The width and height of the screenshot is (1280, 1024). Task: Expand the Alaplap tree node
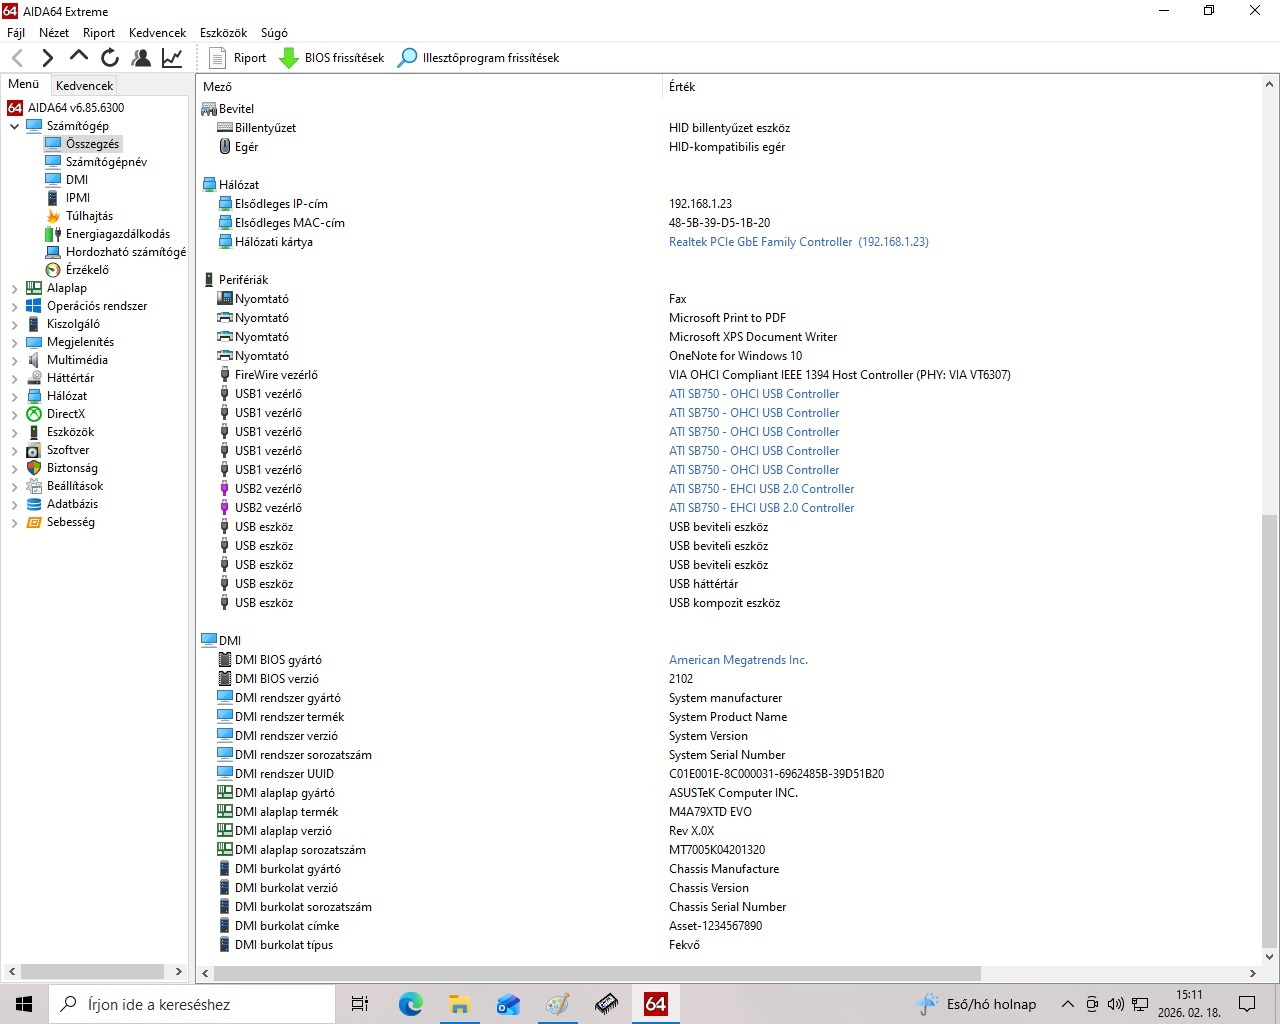point(14,288)
